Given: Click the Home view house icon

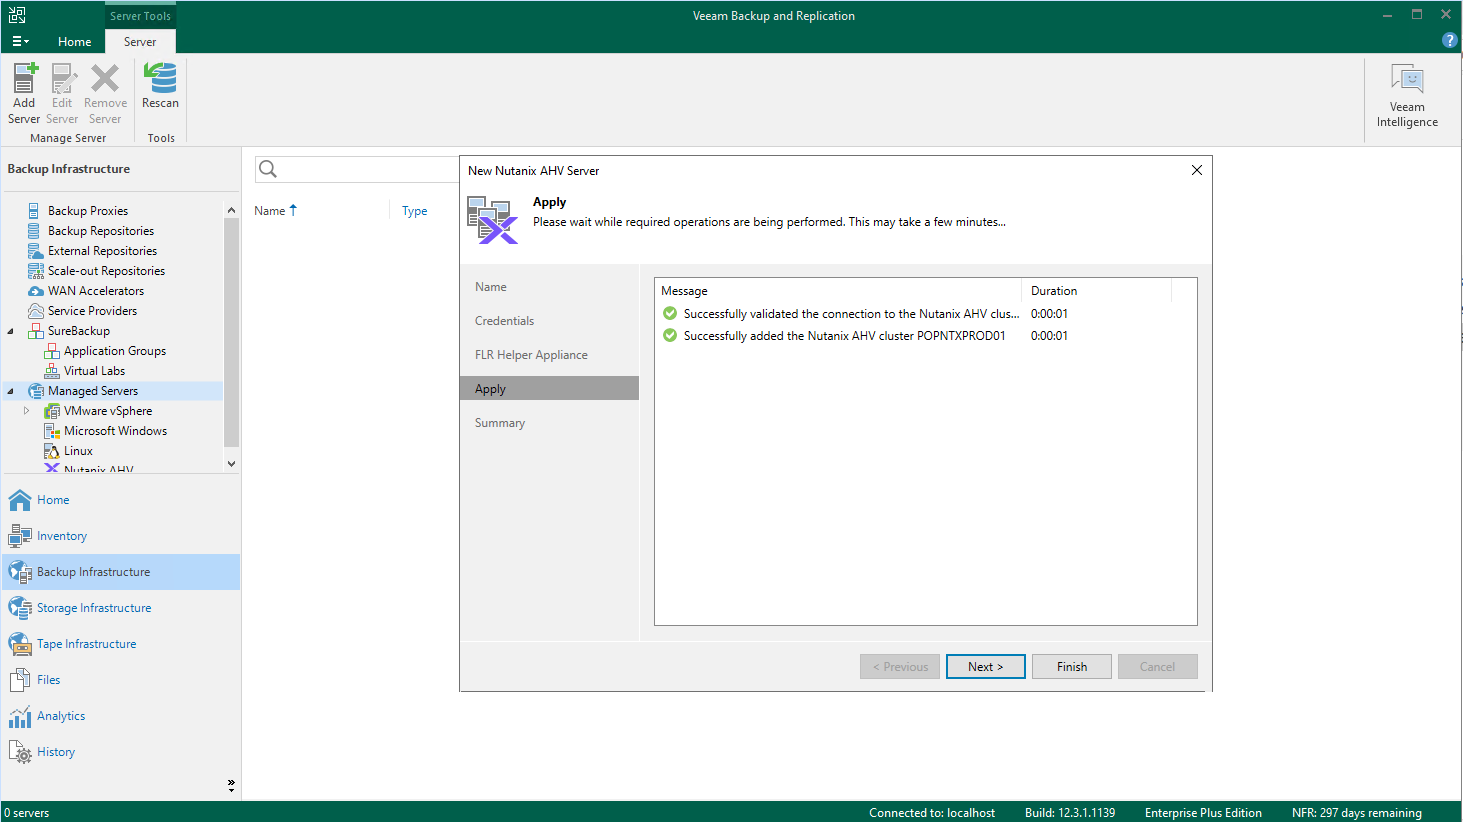Looking at the screenshot, I should coord(20,500).
